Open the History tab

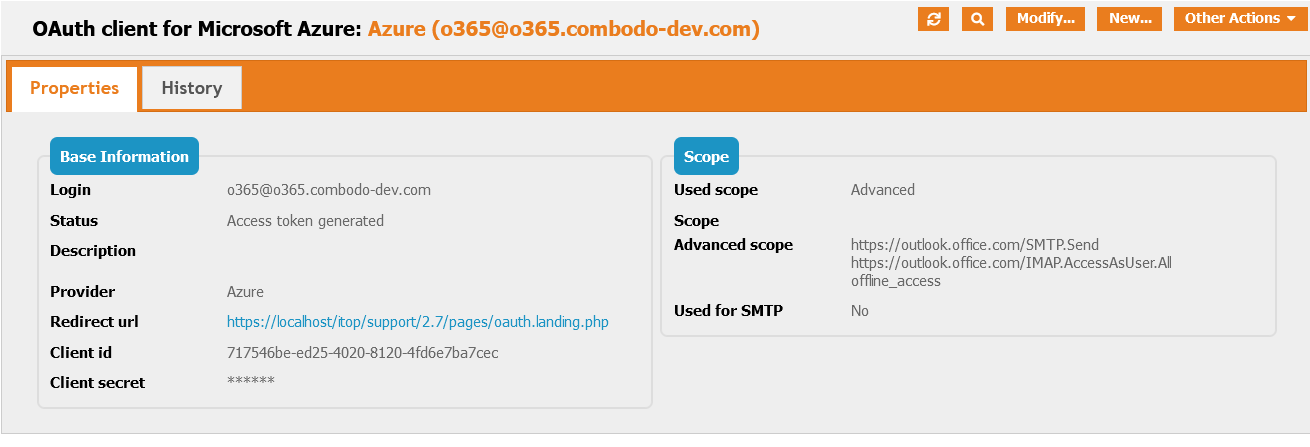tap(191, 88)
